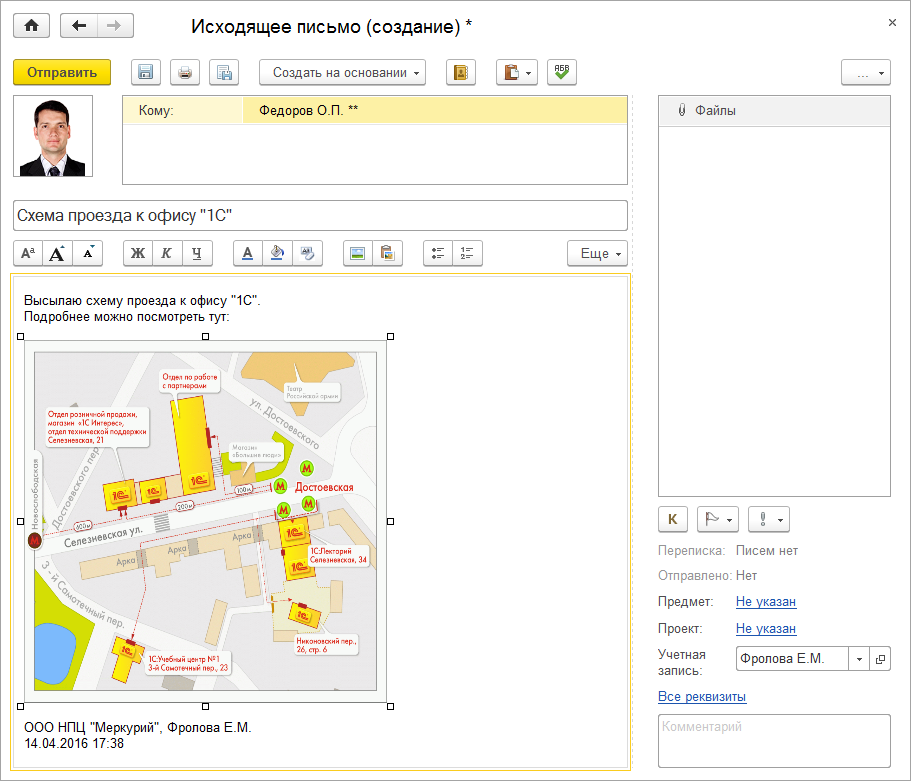Click the line Подробнее можно посмотреть тут
The image size is (911, 781).
(x=127, y=317)
